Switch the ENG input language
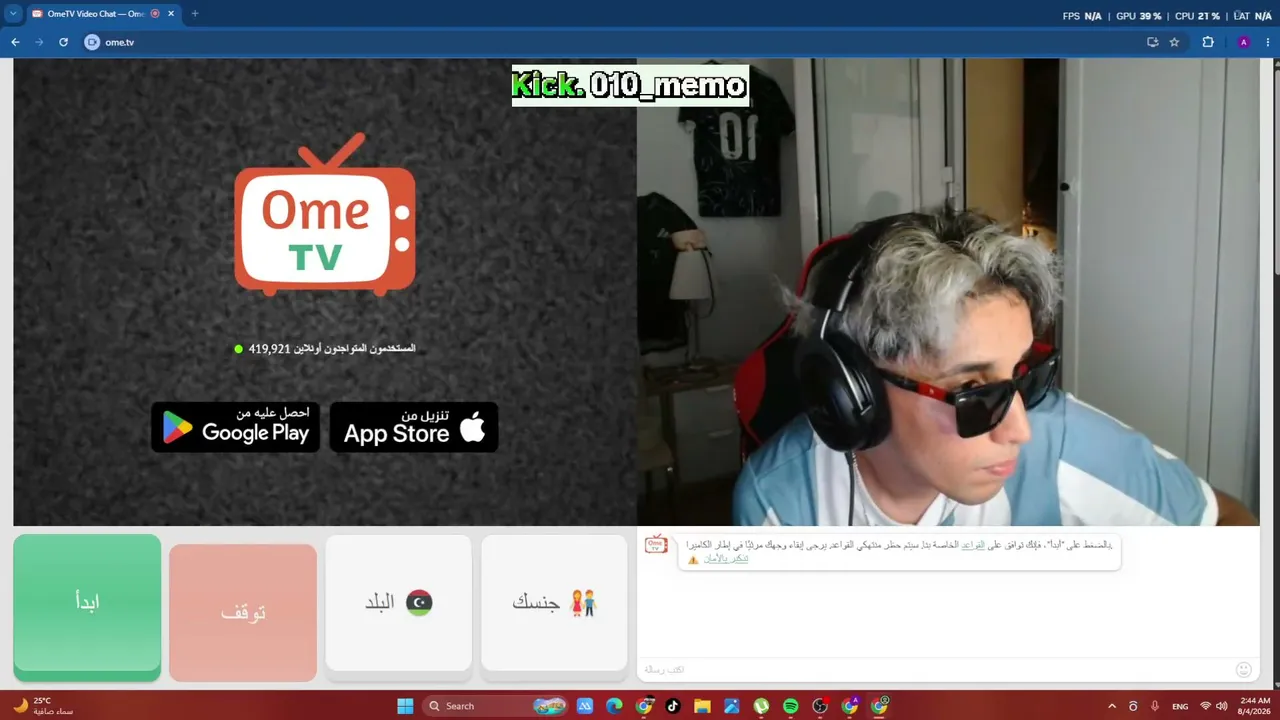 1180,706
